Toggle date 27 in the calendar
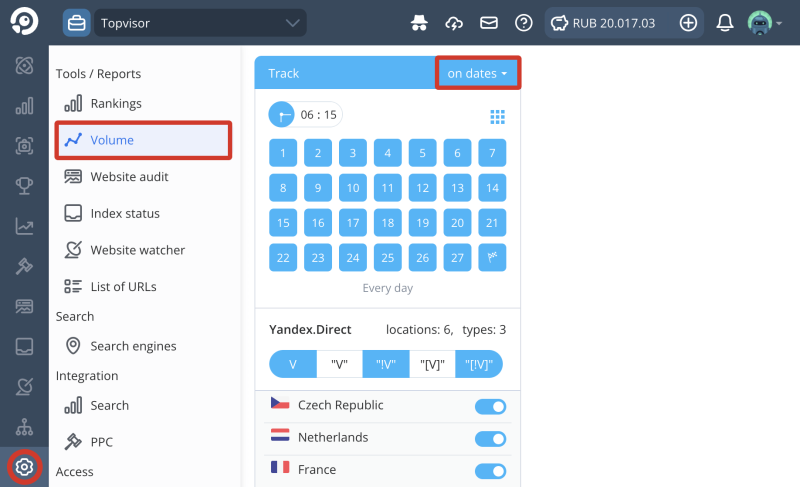 point(457,258)
